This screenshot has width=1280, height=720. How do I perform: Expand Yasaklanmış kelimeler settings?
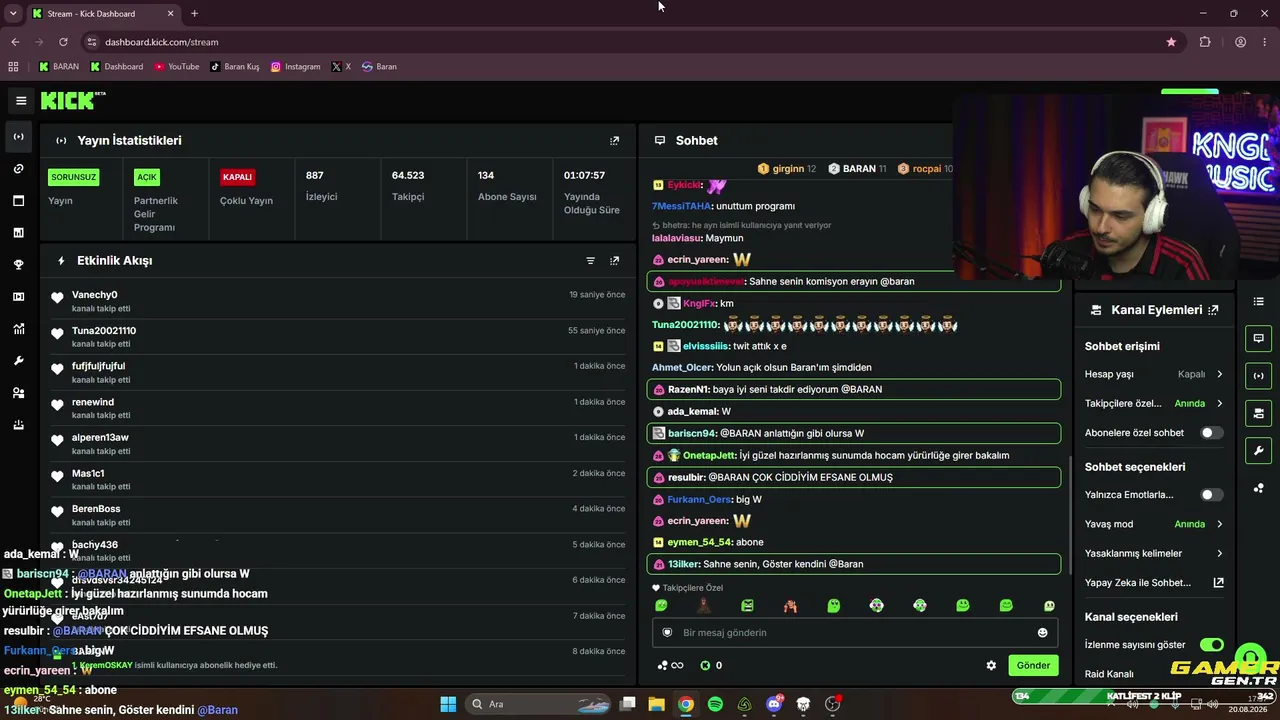point(1219,554)
